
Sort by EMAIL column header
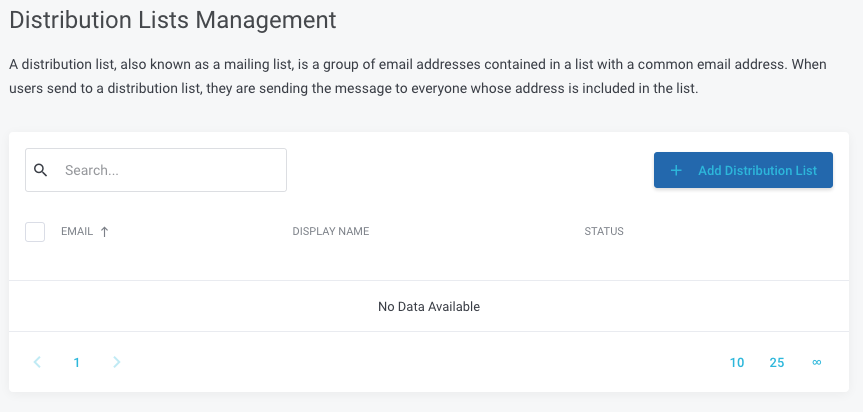click(x=77, y=232)
